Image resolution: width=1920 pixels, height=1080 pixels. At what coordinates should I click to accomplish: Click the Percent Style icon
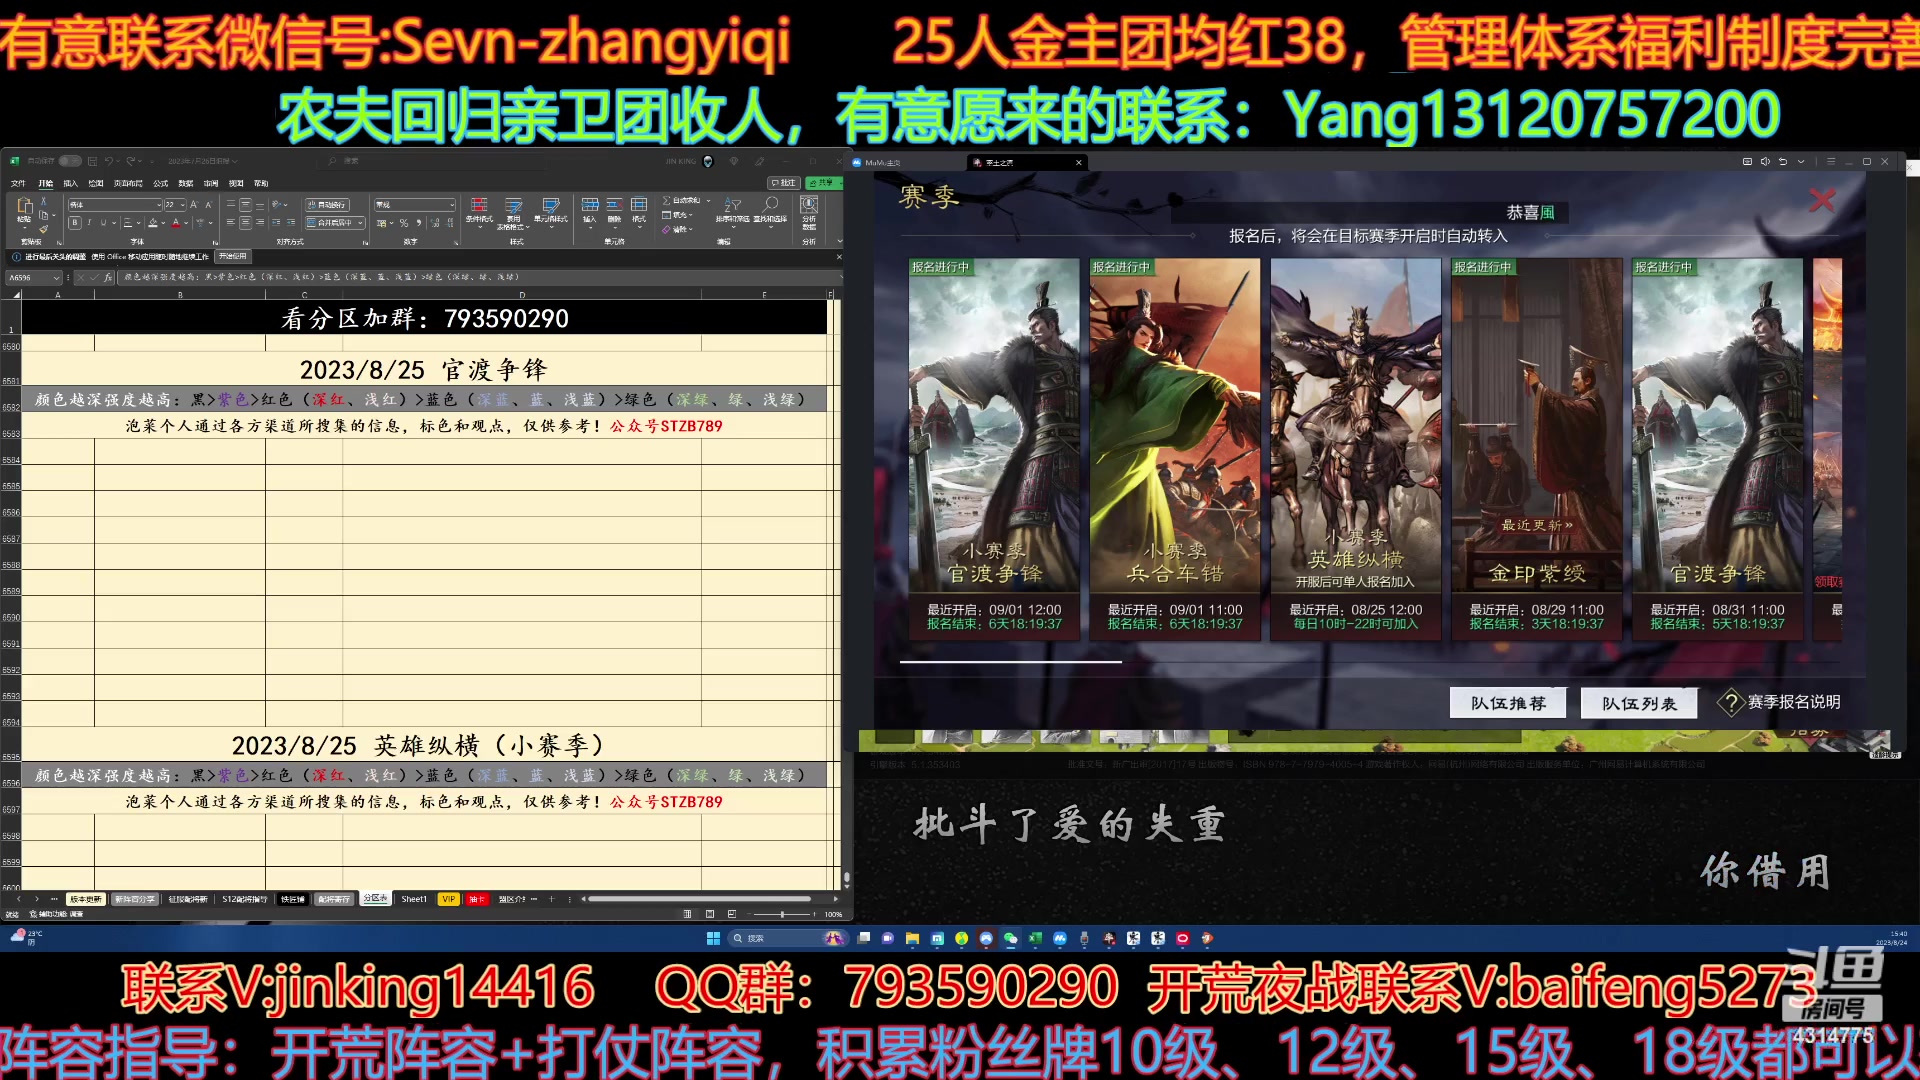[x=404, y=223]
